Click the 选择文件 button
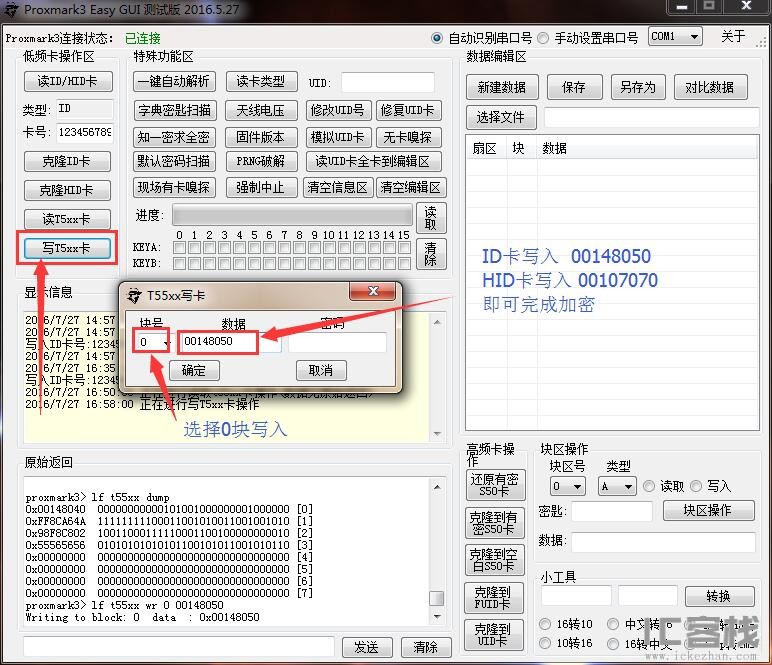This screenshot has width=772, height=665. (x=501, y=117)
